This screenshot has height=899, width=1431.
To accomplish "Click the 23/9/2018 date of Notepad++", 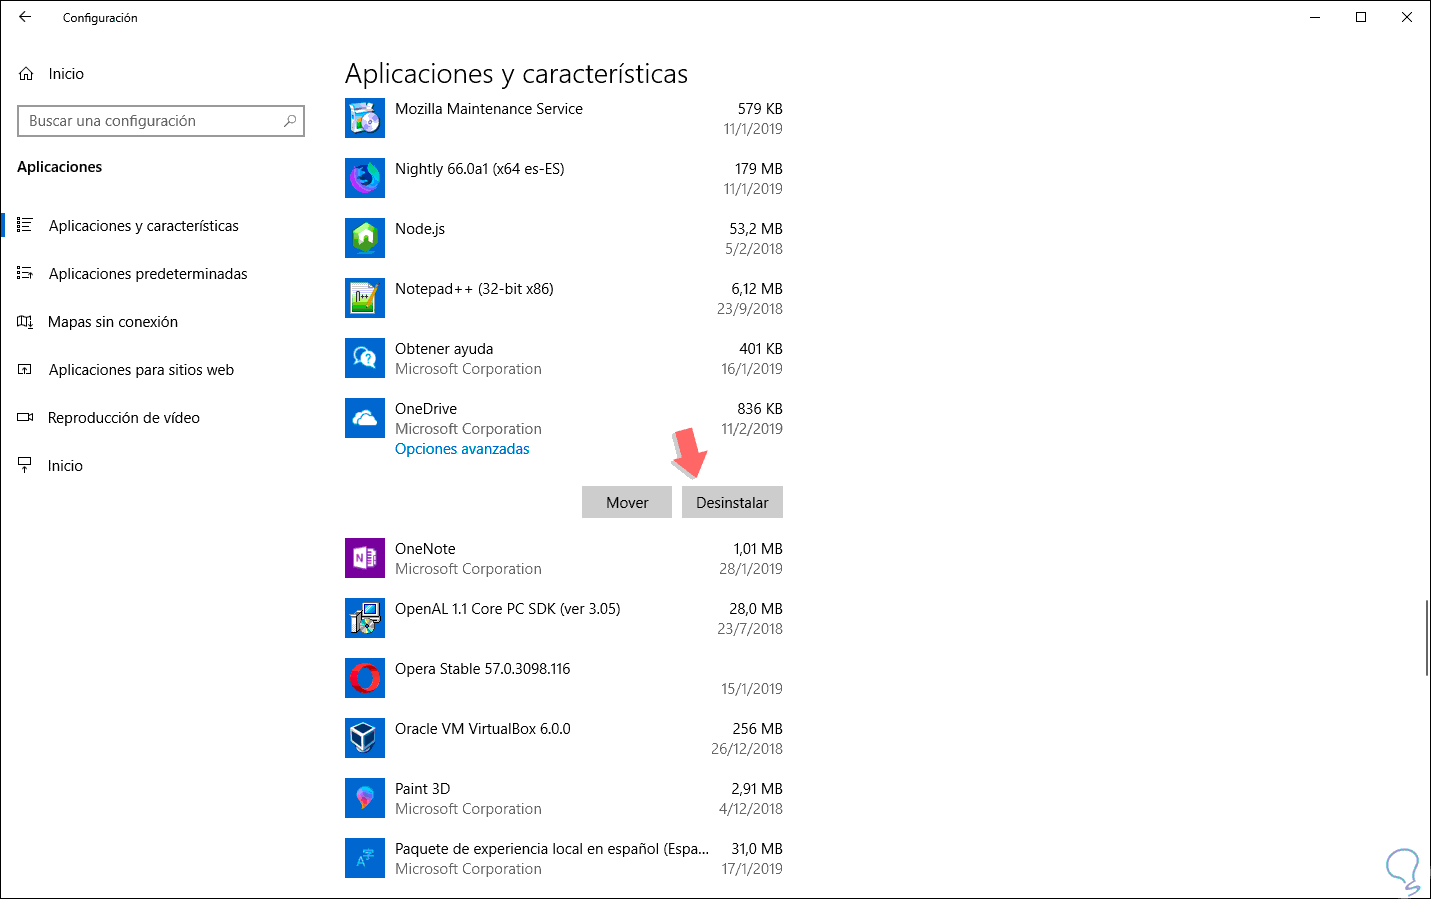I will pos(750,309).
